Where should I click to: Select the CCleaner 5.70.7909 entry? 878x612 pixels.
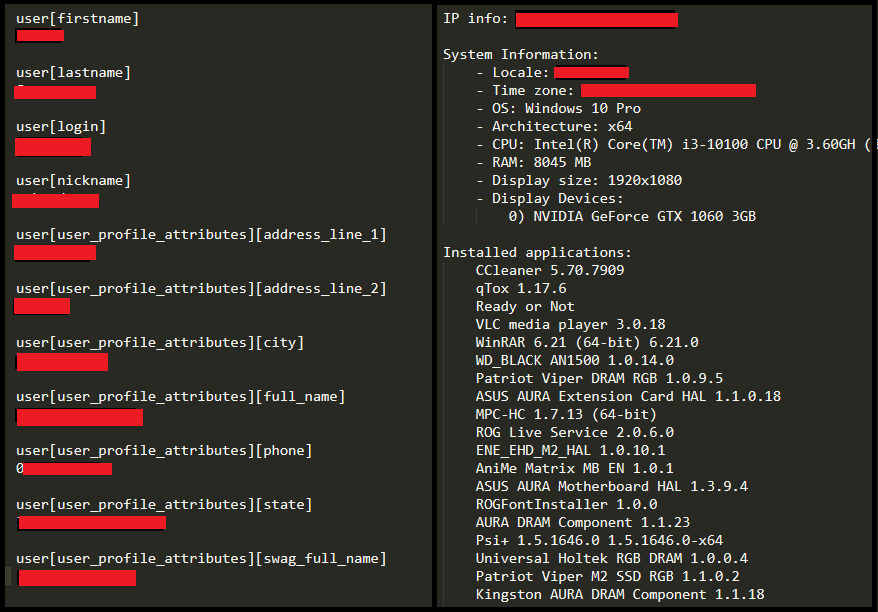(x=550, y=270)
